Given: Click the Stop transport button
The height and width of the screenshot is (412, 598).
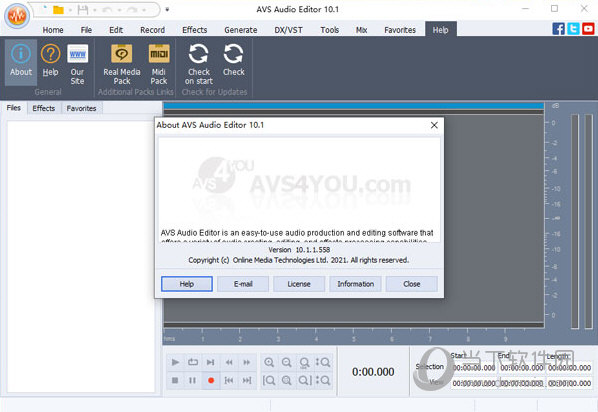Looking at the screenshot, I should tap(175, 380).
